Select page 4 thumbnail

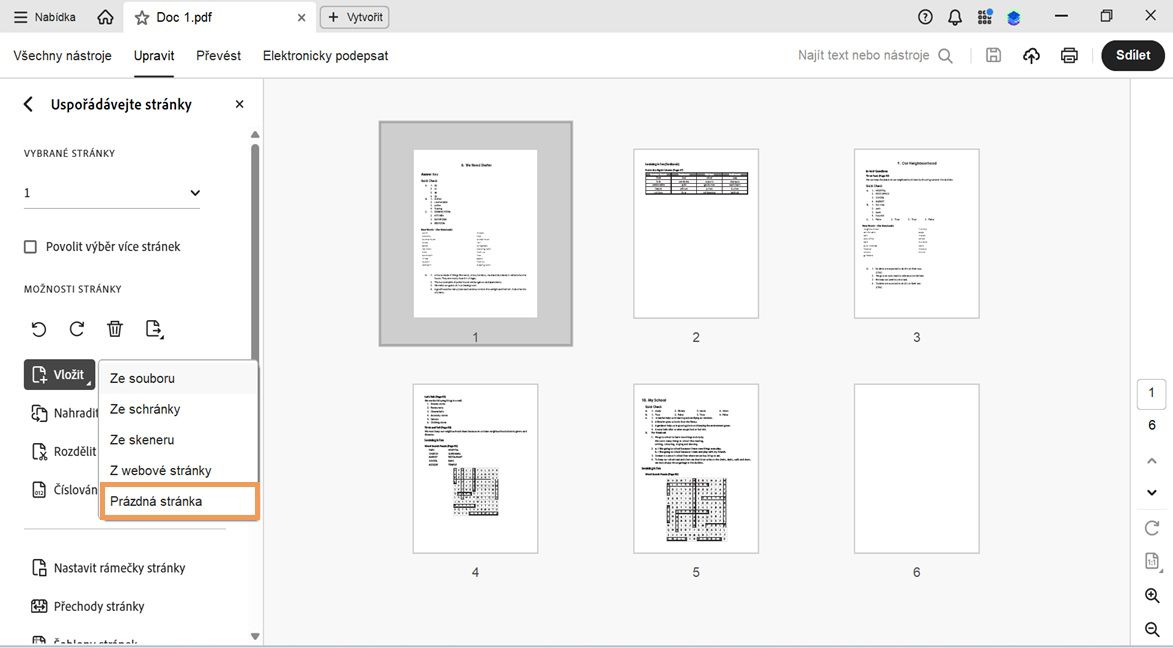(475, 468)
